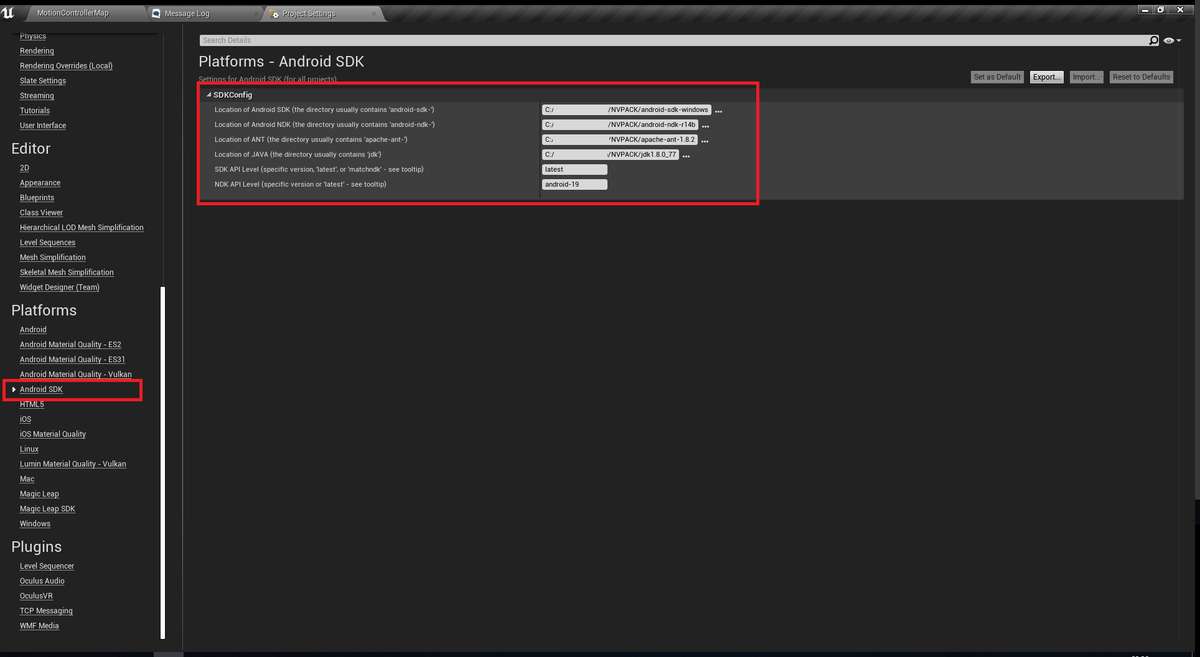Open the eye view options dropdown
Image resolution: width=1200 pixels, height=657 pixels.
pos(1172,40)
